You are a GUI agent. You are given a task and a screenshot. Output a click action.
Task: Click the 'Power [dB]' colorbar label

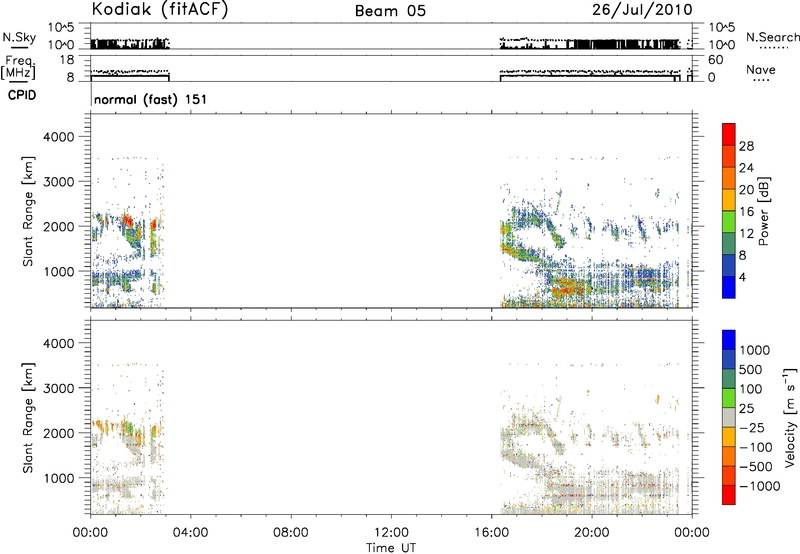coord(763,211)
